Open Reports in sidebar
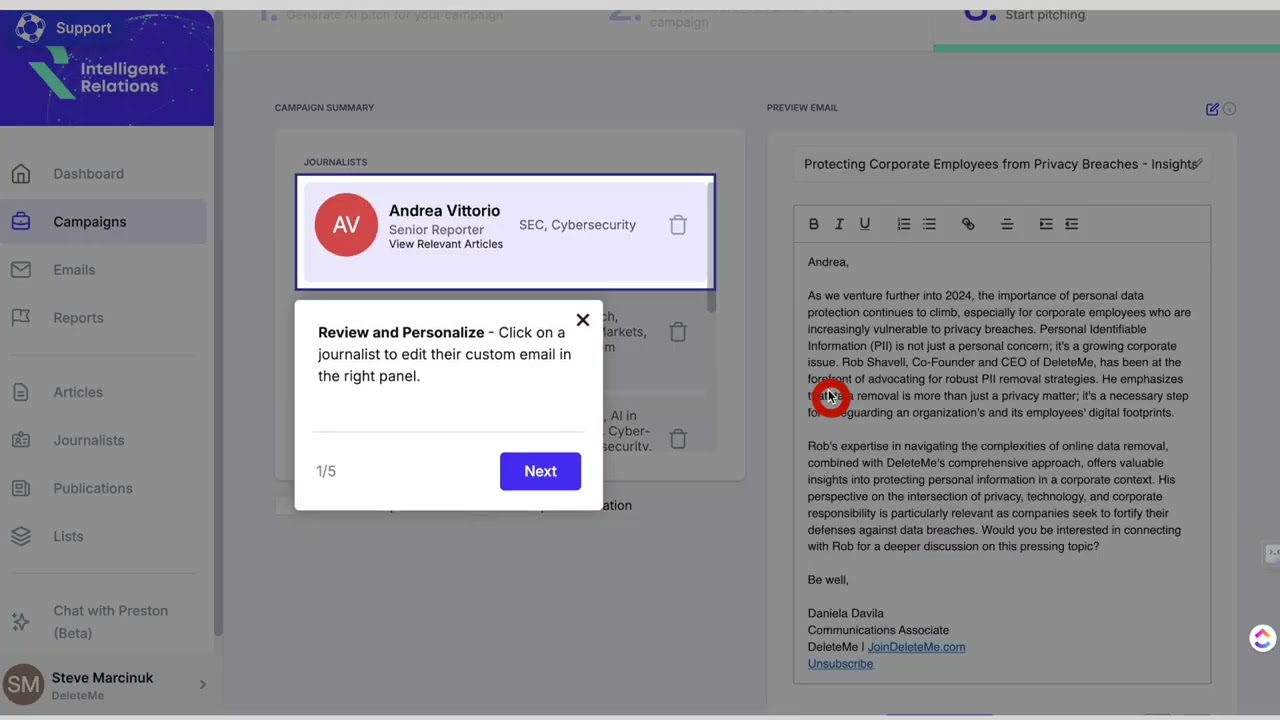The height and width of the screenshot is (720, 1280). pyautogui.click(x=78, y=318)
